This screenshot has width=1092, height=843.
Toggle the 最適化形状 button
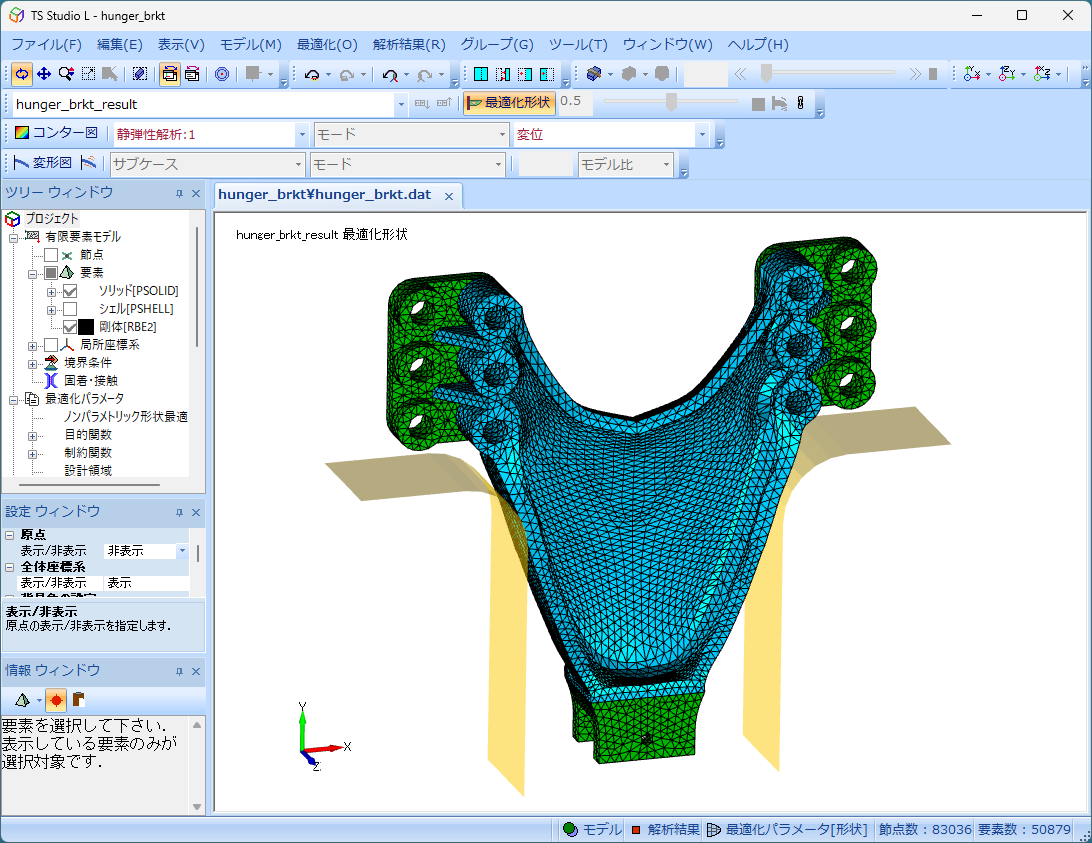point(509,102)
